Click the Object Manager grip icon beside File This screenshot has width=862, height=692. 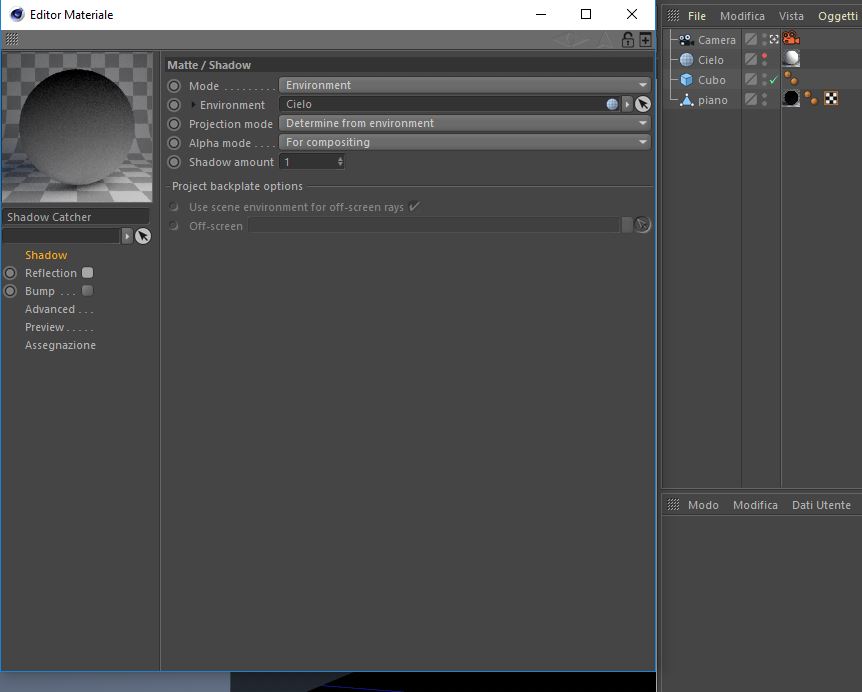(673, 15)
